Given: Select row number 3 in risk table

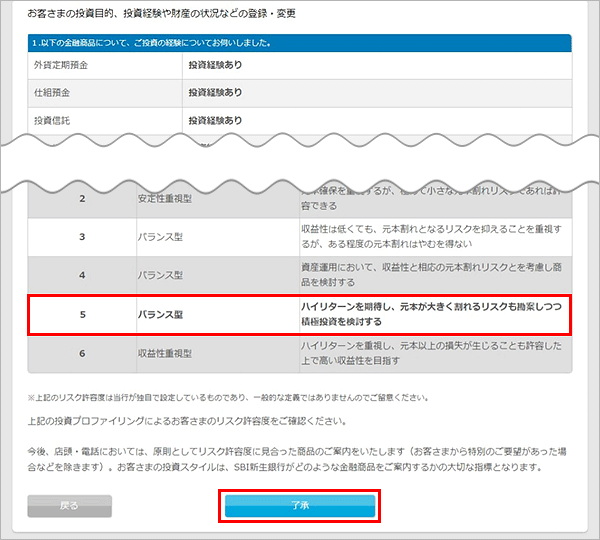Looking at the screenshot, I should tap(82, 236).
